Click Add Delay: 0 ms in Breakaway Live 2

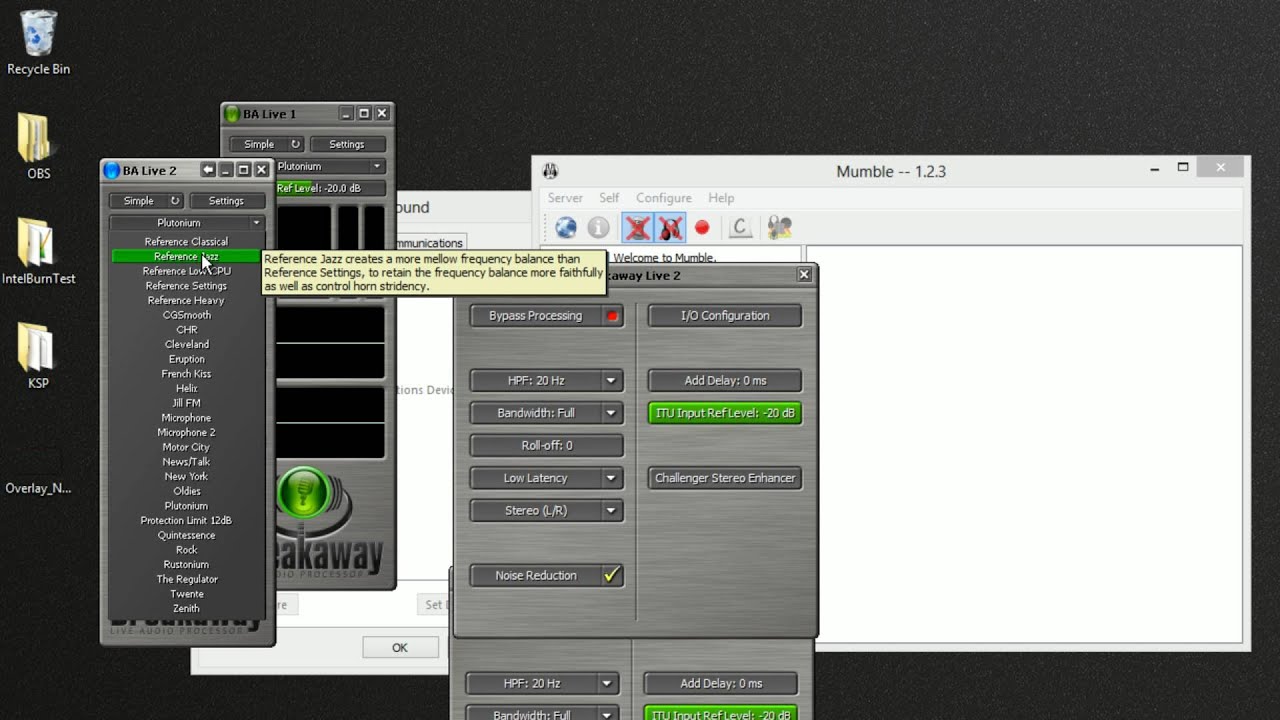pos(725,381)
